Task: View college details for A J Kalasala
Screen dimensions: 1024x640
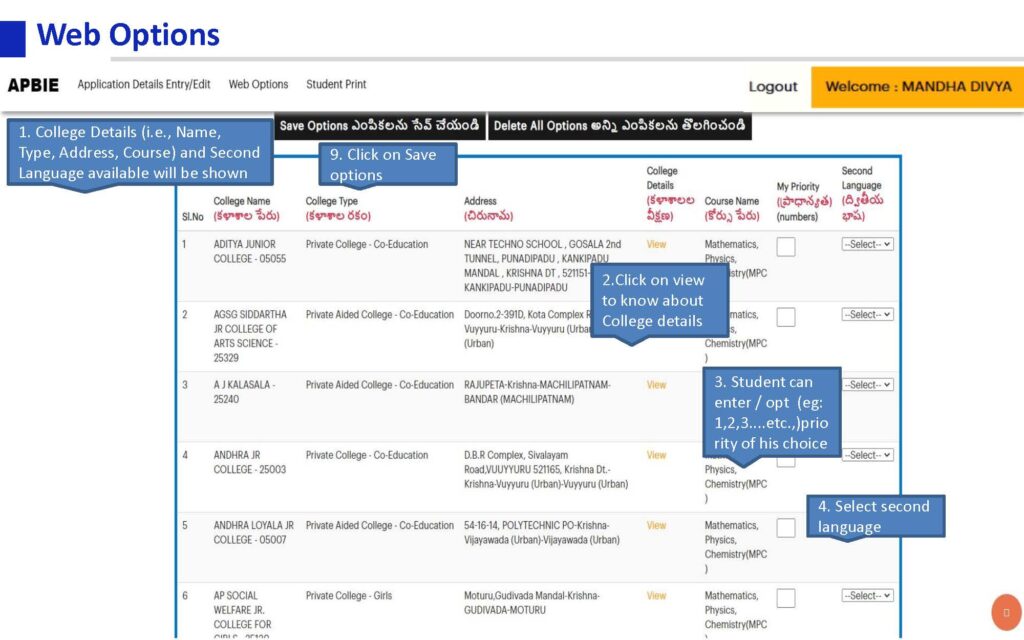Action: click(x=656, y=385)
